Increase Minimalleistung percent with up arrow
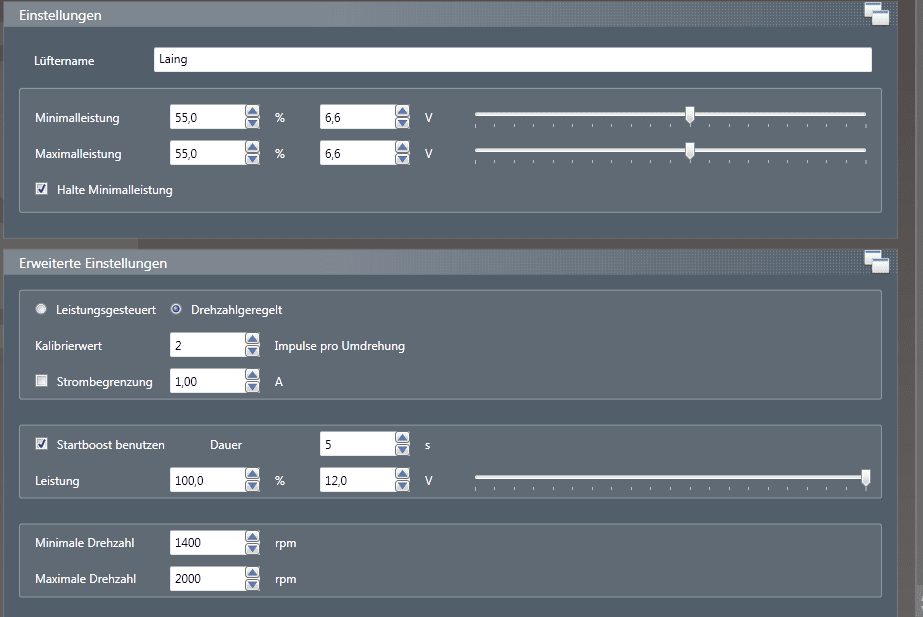Screen dimensions: 923x617 pos(252,111)
